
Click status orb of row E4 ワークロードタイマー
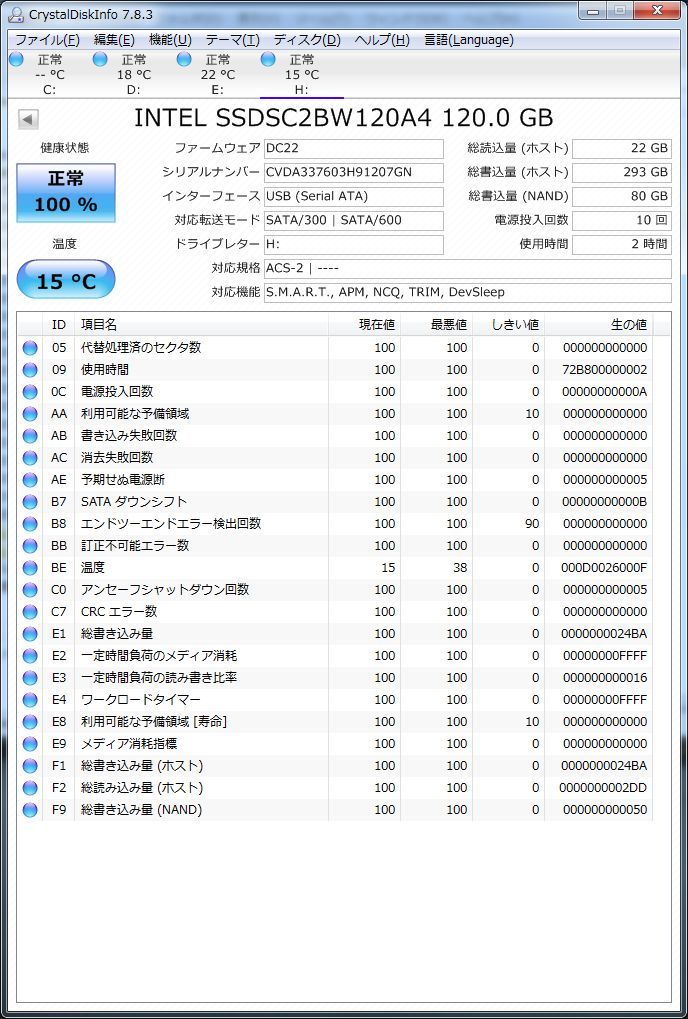pyautogui.click(x=30, y=700)
